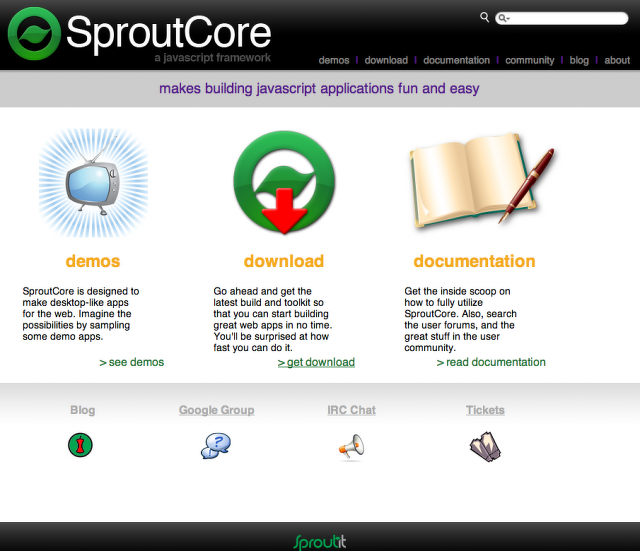
Task: Follow the 'see demos' link
Action: (132, 362)
